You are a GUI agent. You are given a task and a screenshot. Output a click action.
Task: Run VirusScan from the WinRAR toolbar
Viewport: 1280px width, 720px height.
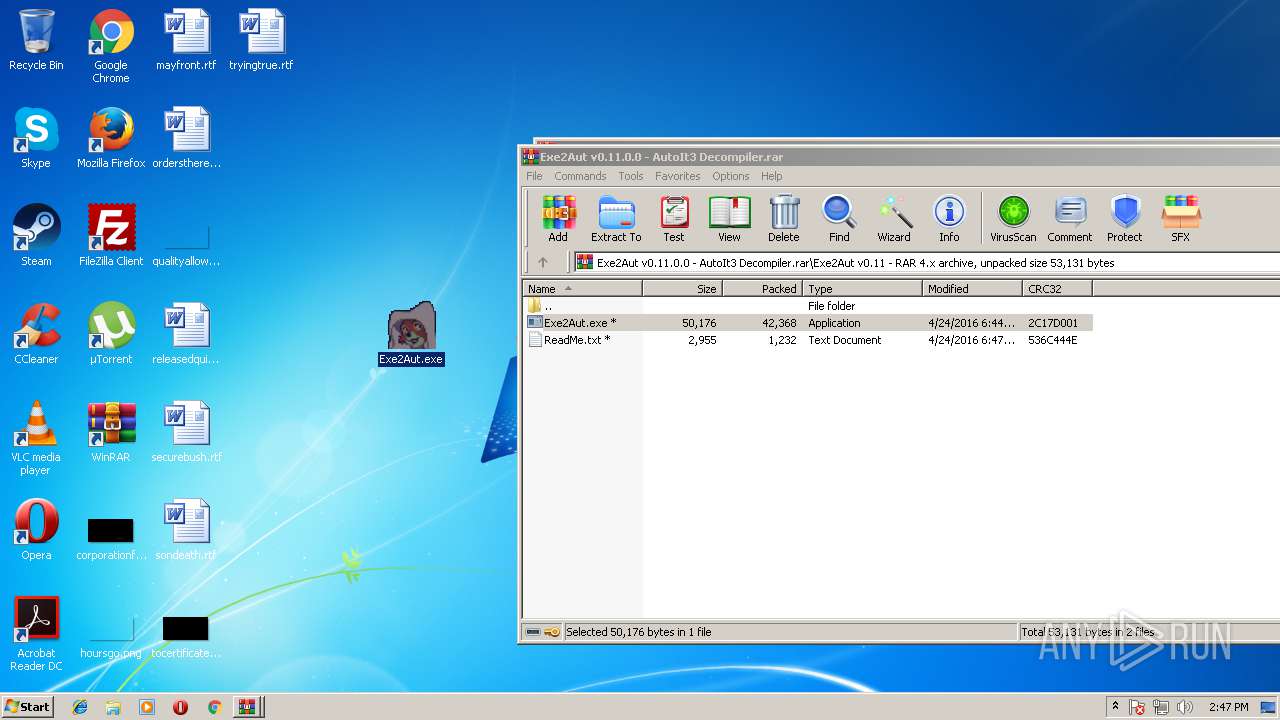point(1013,219)
